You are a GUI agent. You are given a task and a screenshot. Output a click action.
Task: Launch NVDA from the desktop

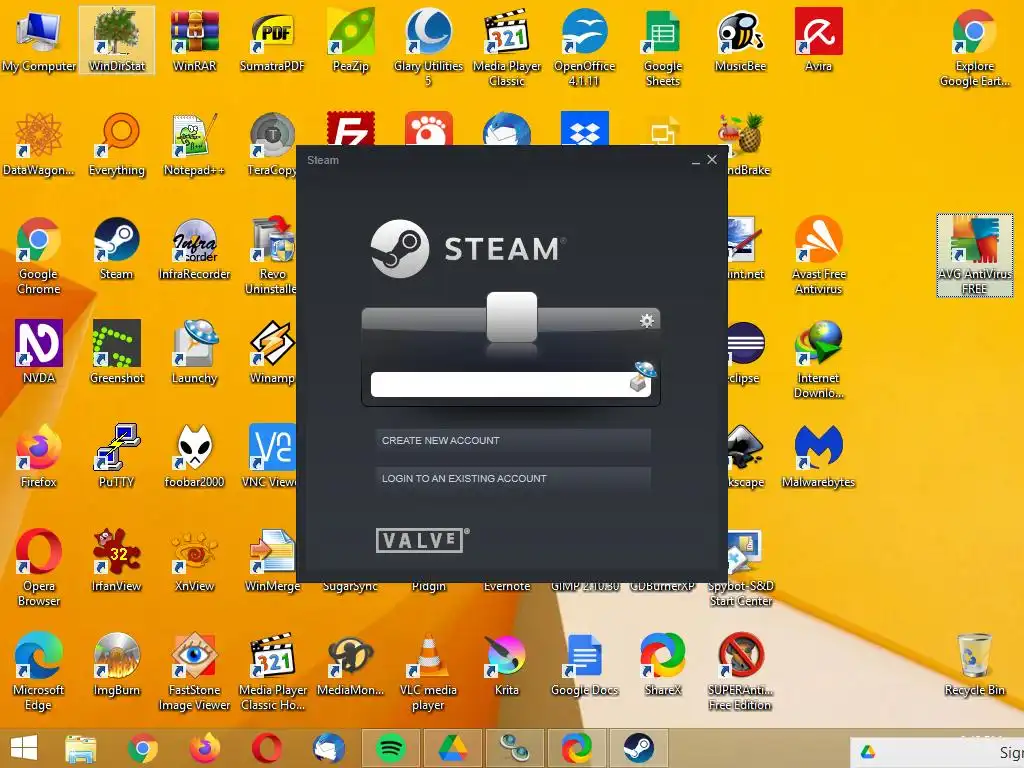click(39, 353)
